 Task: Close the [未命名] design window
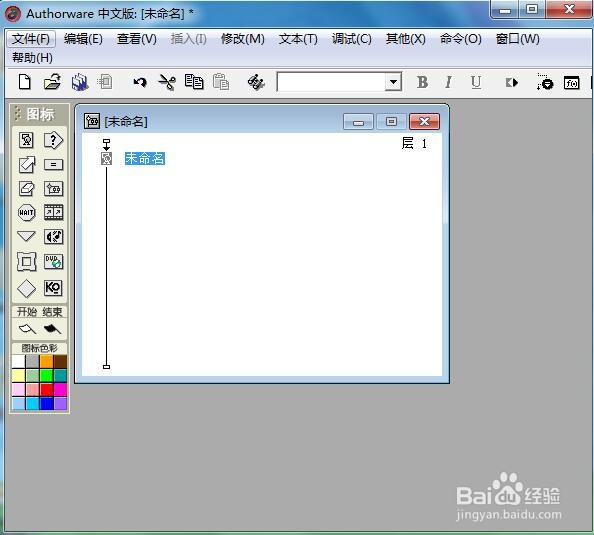point(424,122)
